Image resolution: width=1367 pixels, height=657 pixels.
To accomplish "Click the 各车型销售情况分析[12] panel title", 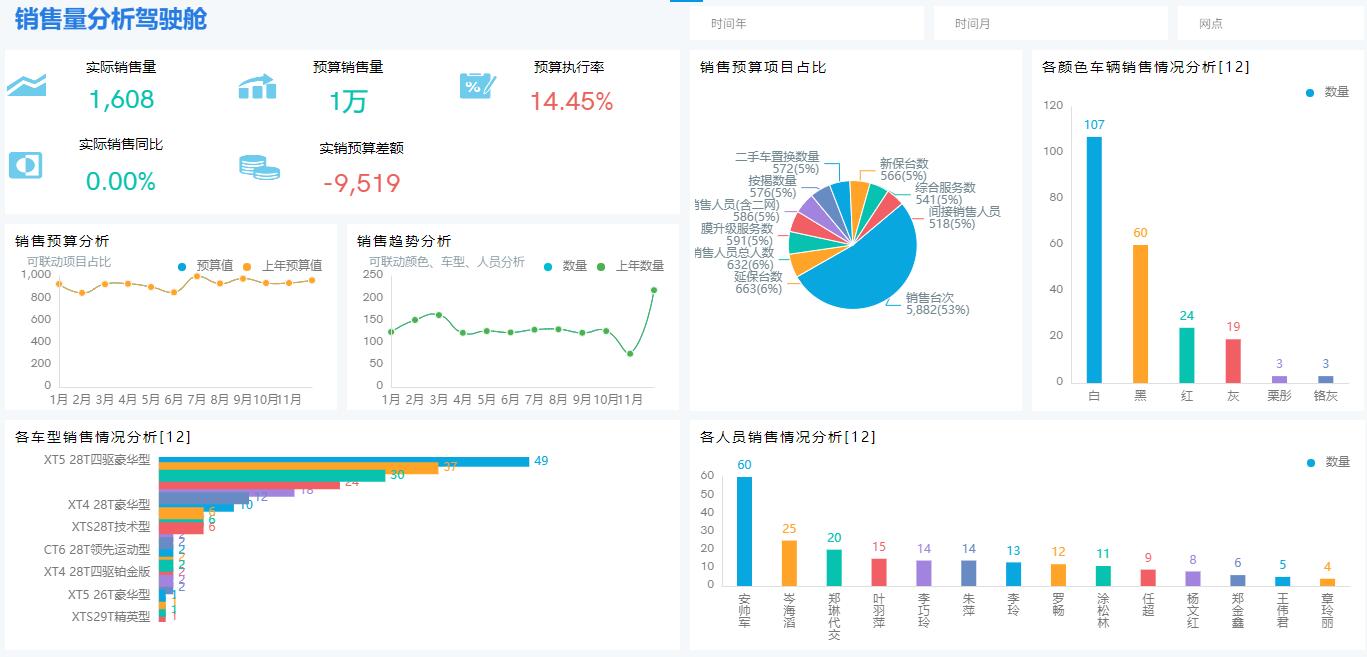I will 103,437.
